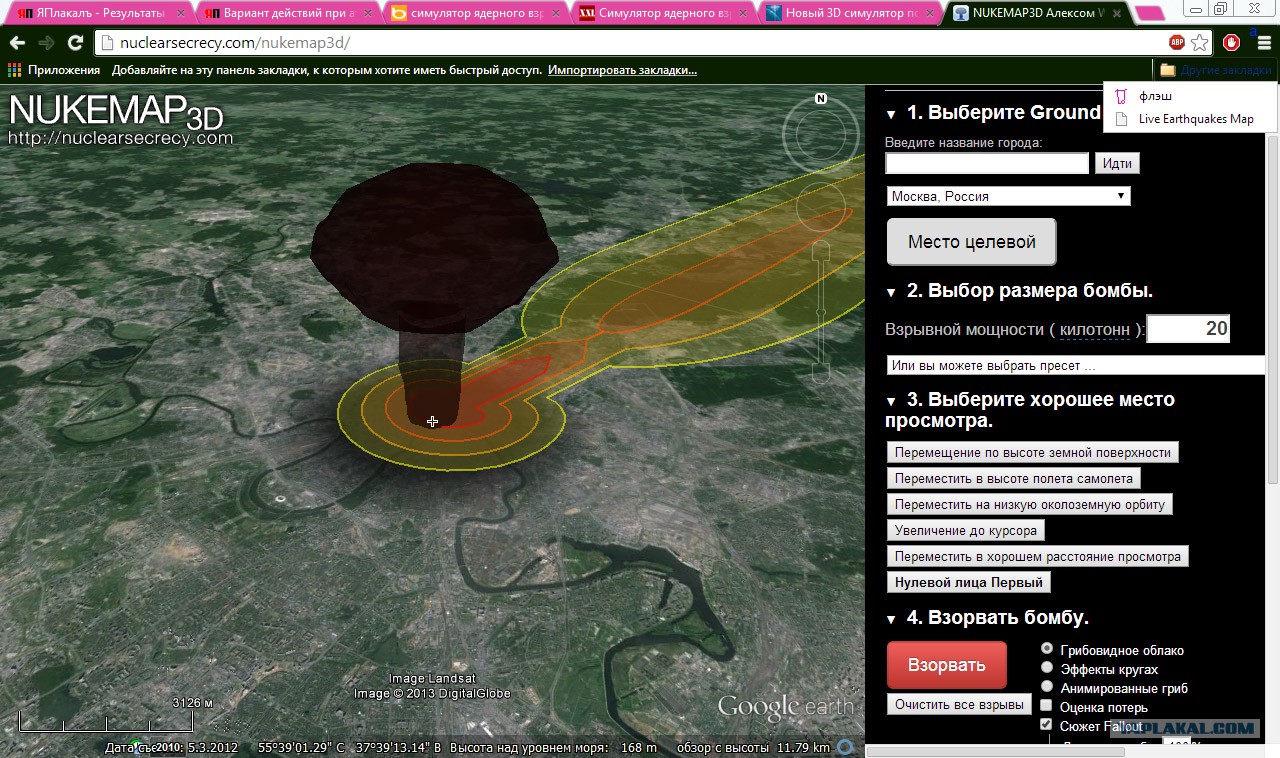Collapse section 2 Выбор размера бомбы
Viewport: 1280px width, 758px height.
coord(892,292)
